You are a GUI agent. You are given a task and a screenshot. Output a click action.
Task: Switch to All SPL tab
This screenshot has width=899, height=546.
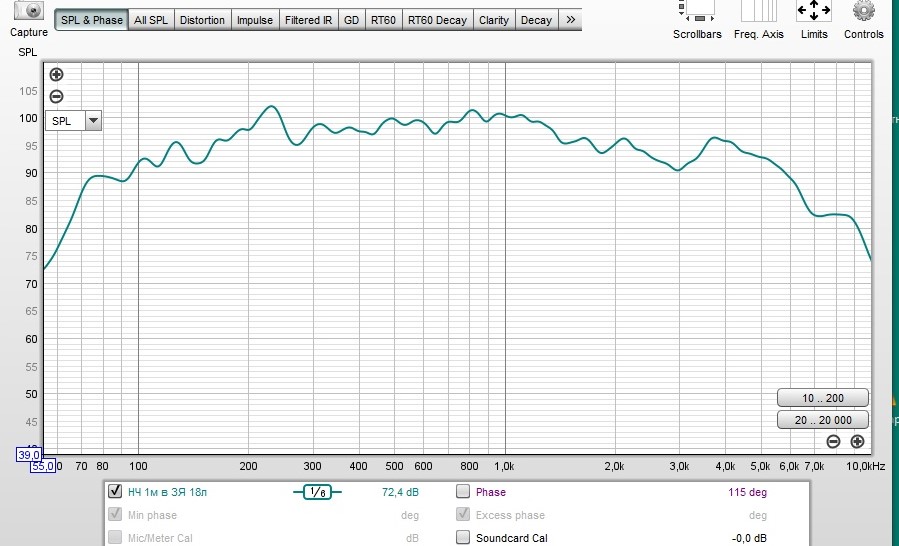tap(151, 20)
